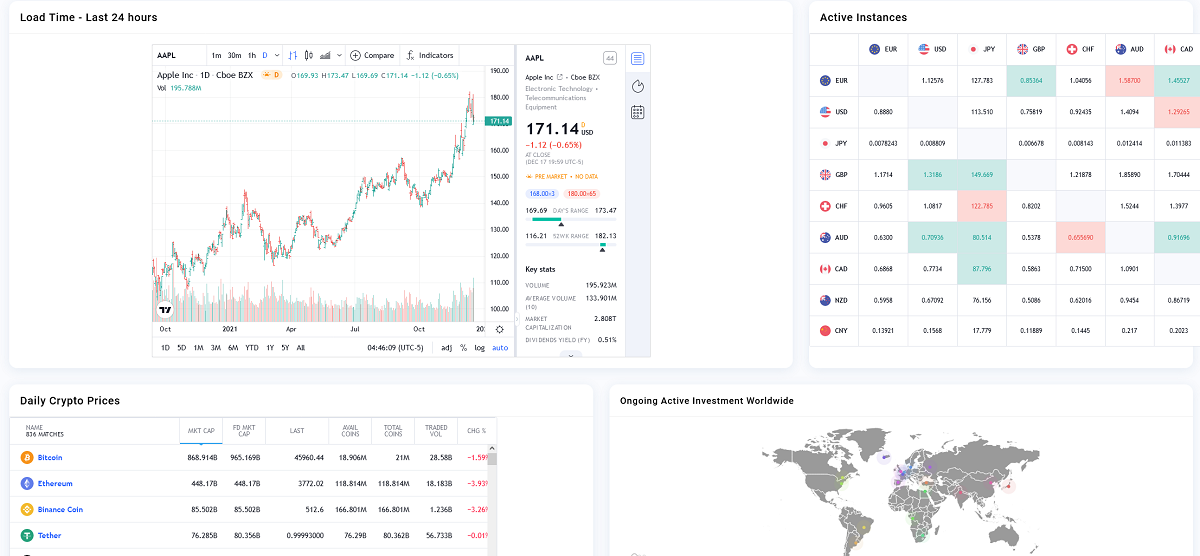This screenshot has height=556, width=1200.
Task: Click the NZD row flag icon
Action: click(825, 300)
